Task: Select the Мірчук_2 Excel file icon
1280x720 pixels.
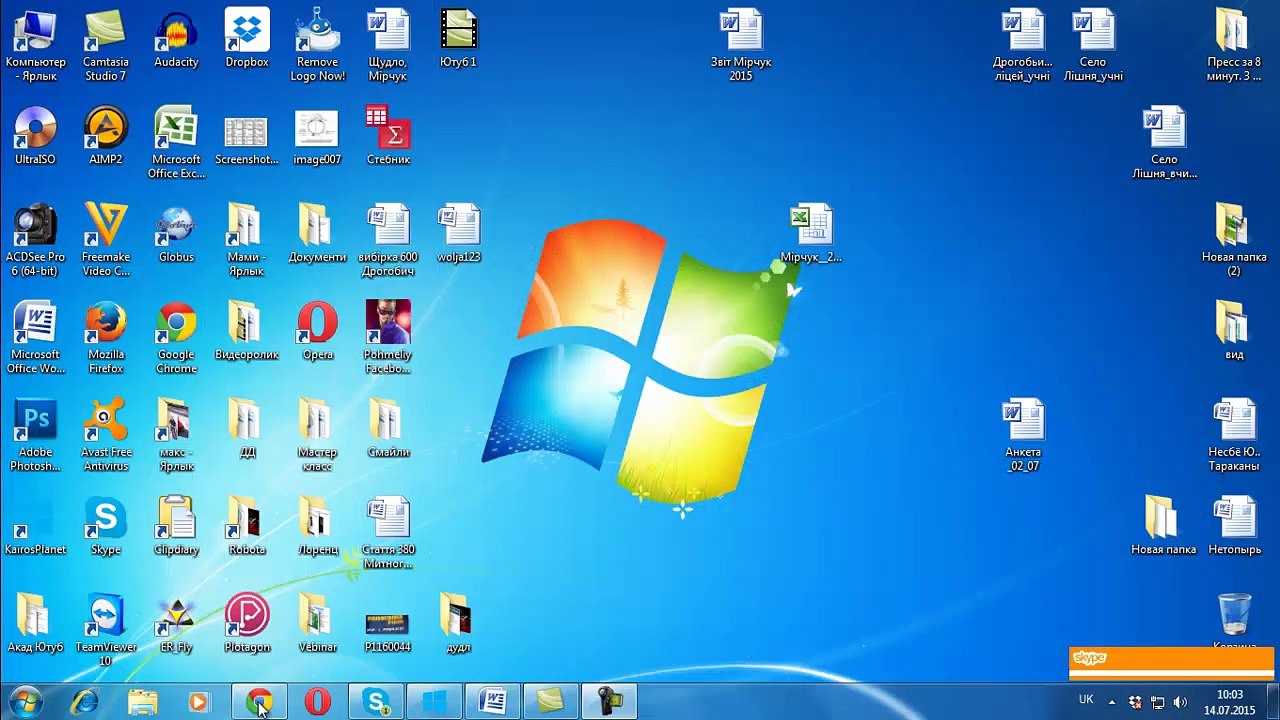Action: [811, 235]
